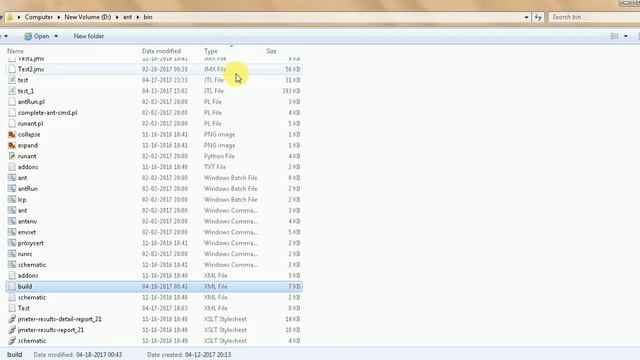Click the build XML file icon

click(12, 287)
